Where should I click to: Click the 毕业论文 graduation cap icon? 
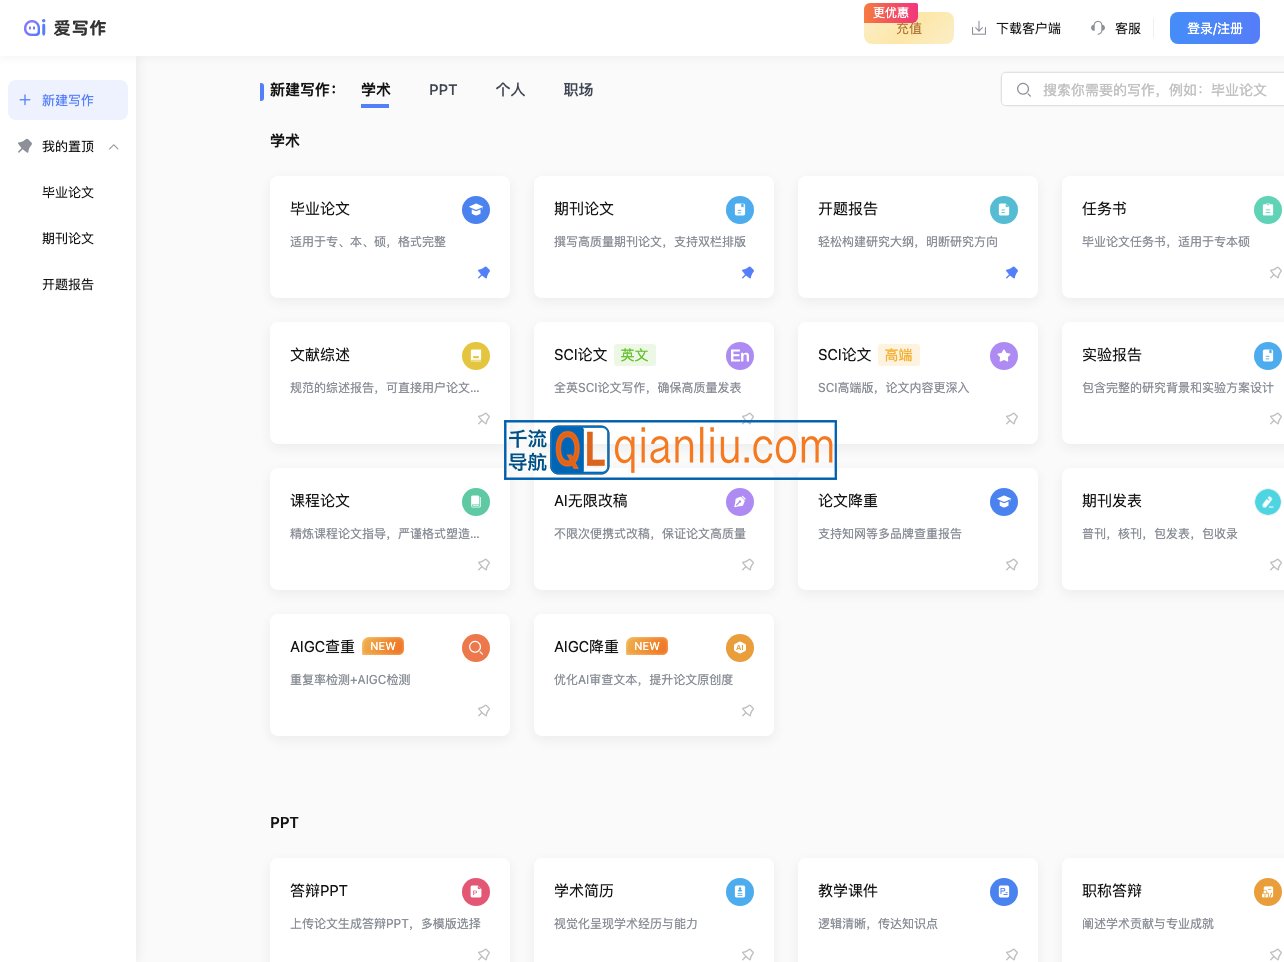[476, 210]
